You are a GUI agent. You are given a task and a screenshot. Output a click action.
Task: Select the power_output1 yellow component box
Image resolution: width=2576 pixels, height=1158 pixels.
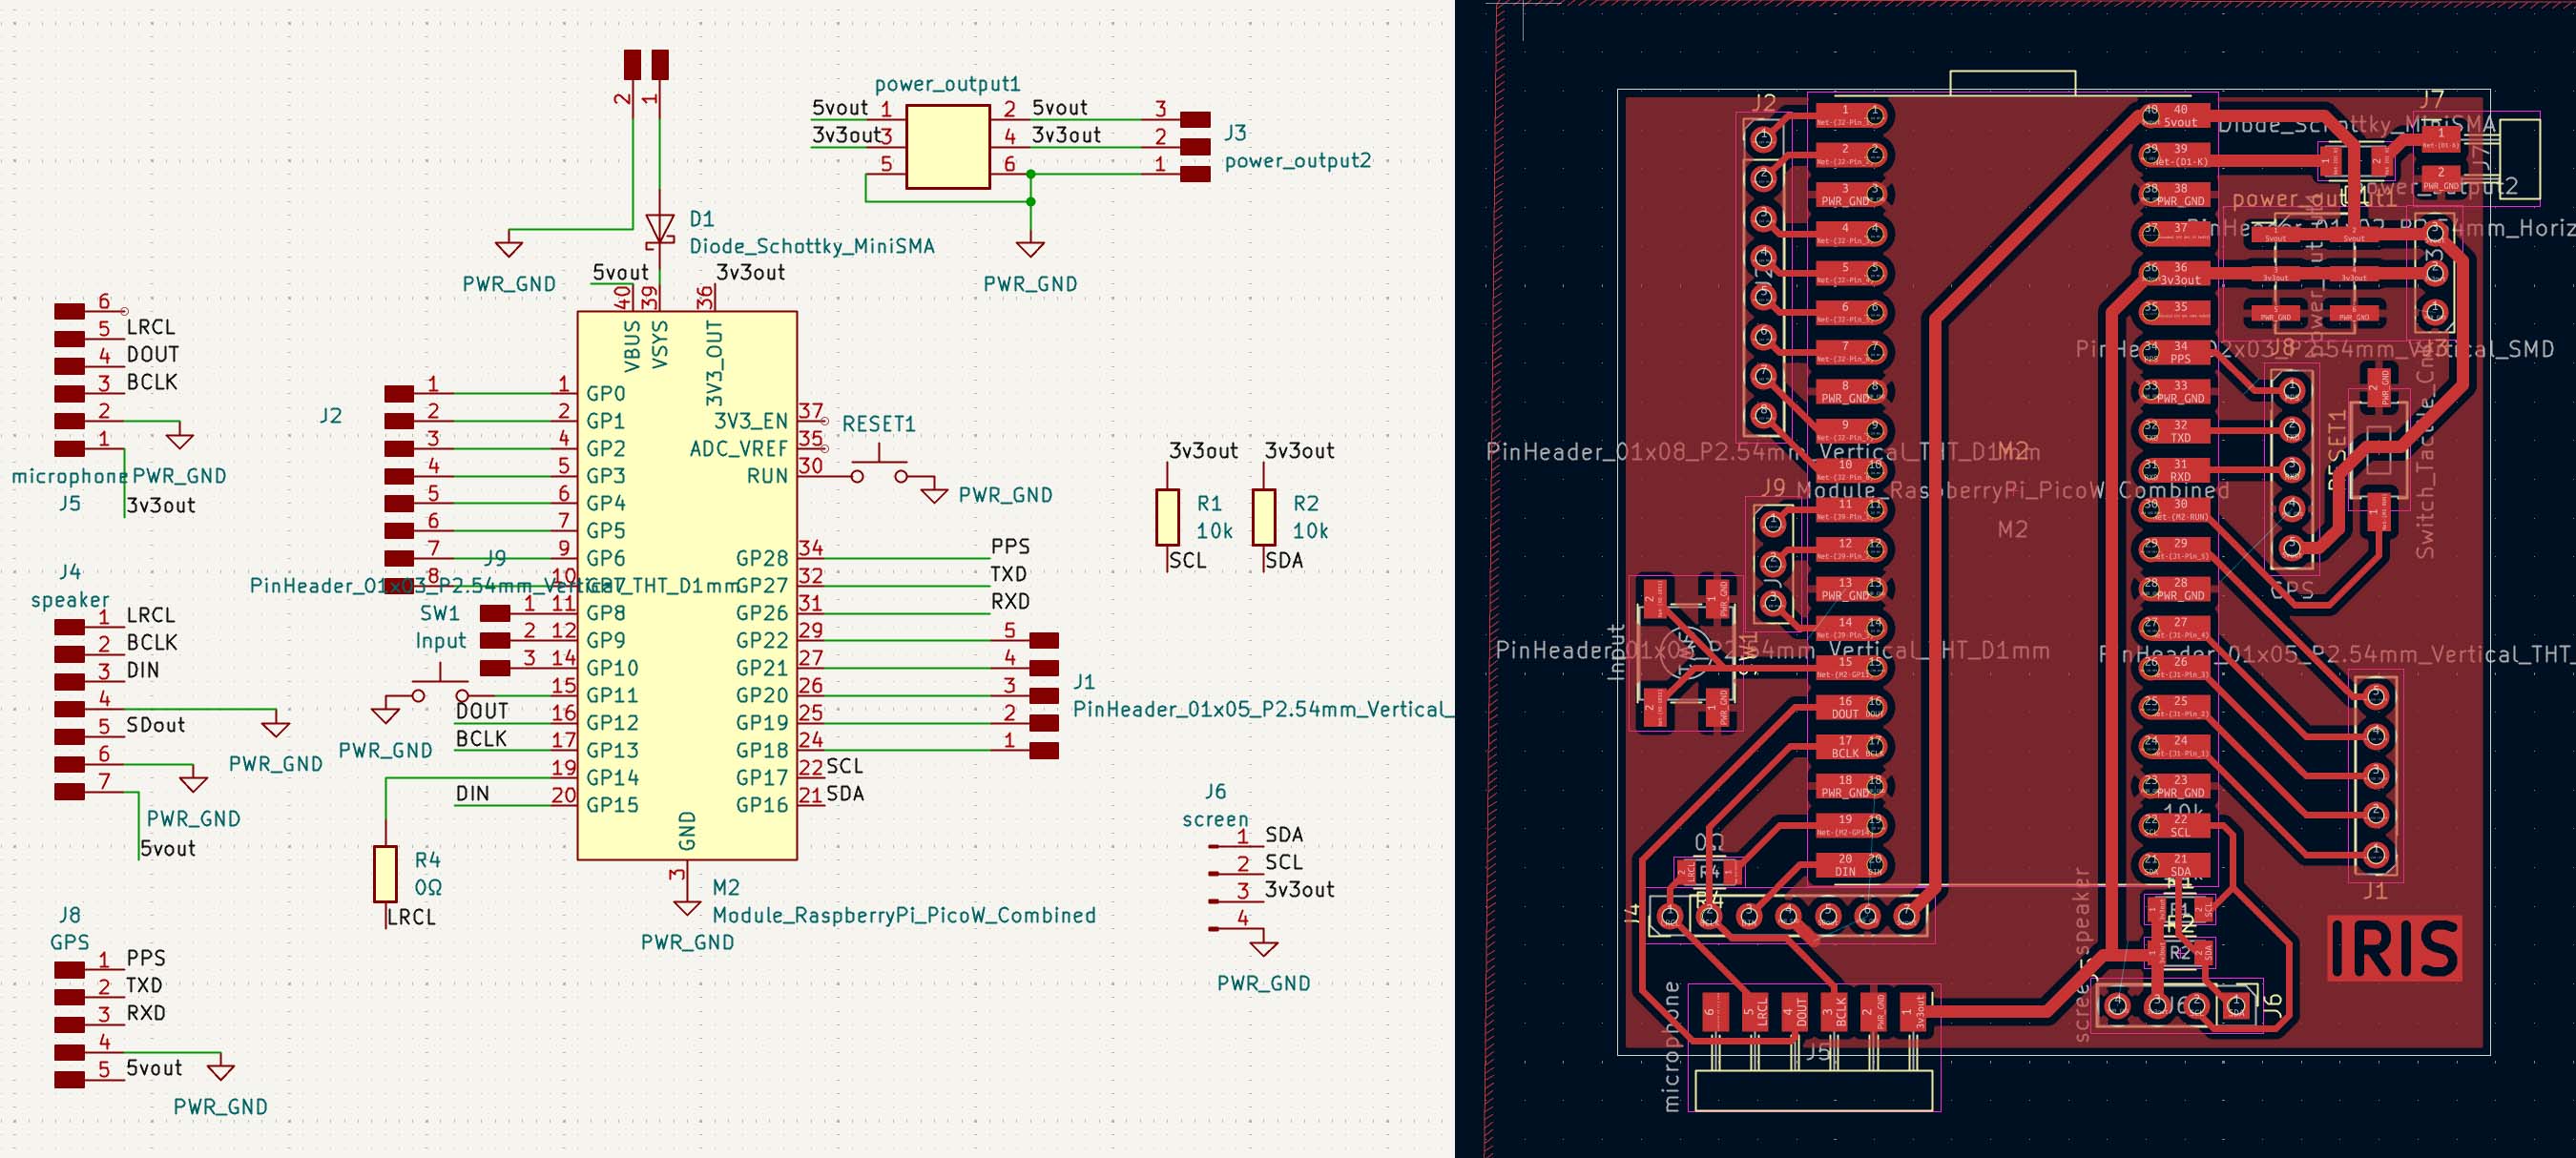[947, 147]
